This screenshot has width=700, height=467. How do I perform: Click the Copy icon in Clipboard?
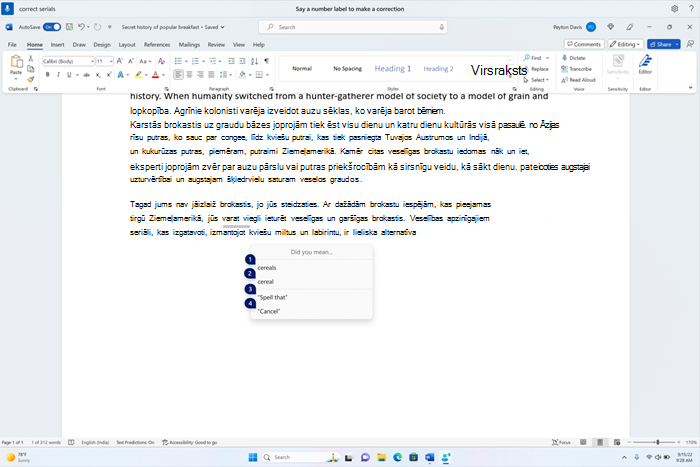pyautogui.click(x=30, y=69)
